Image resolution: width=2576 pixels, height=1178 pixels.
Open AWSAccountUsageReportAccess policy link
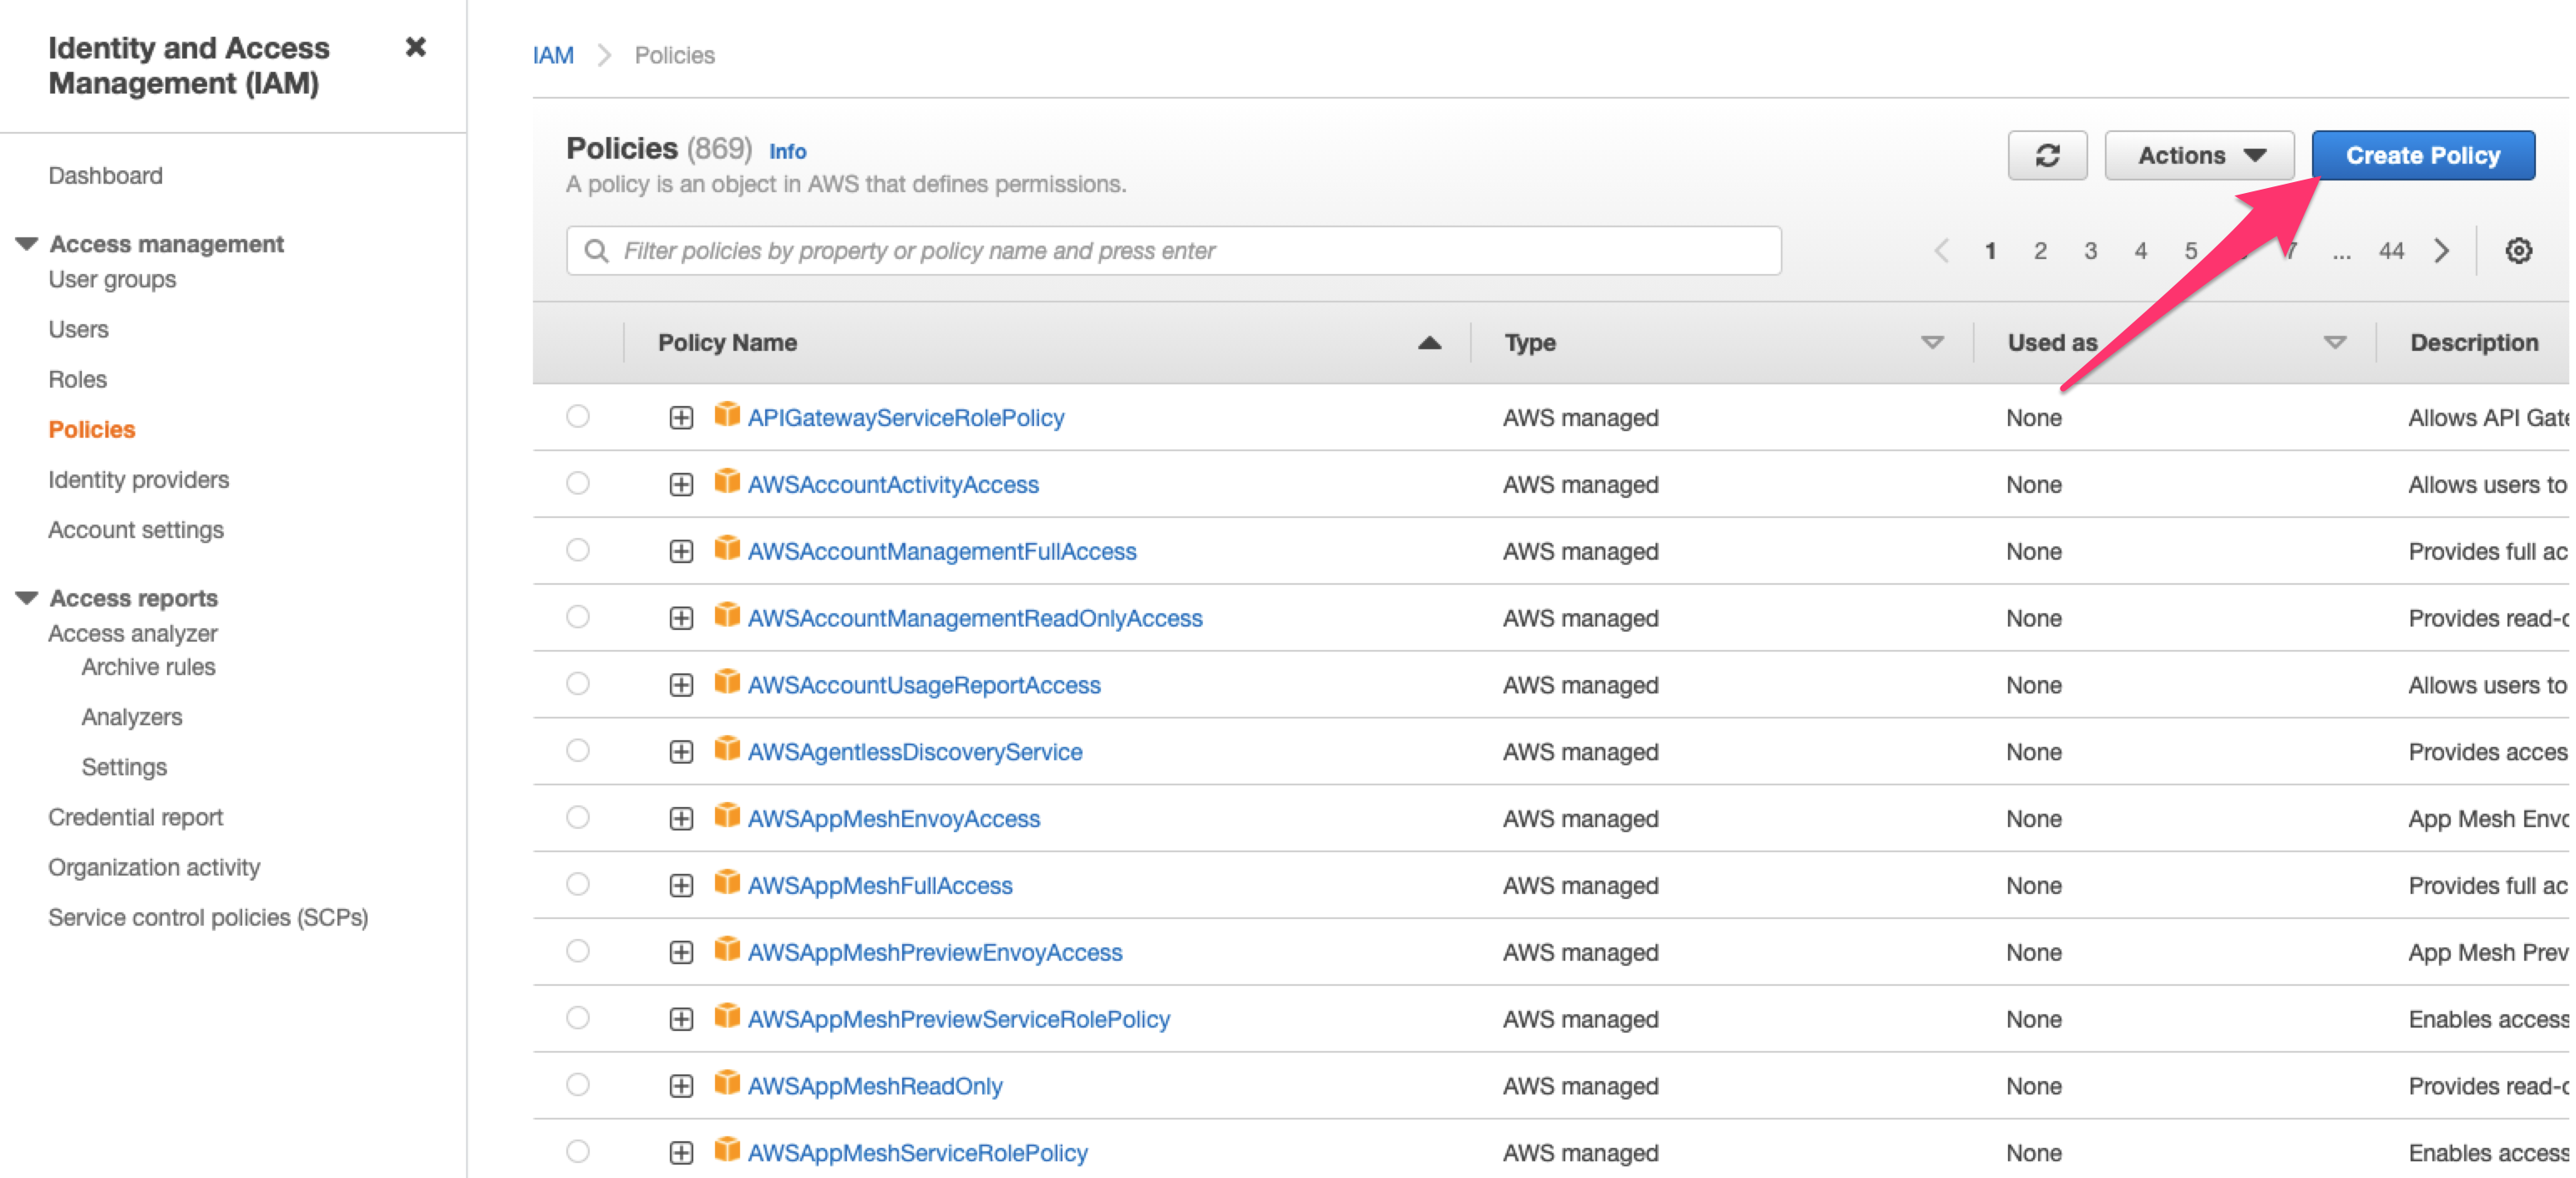tap(924, 686)
